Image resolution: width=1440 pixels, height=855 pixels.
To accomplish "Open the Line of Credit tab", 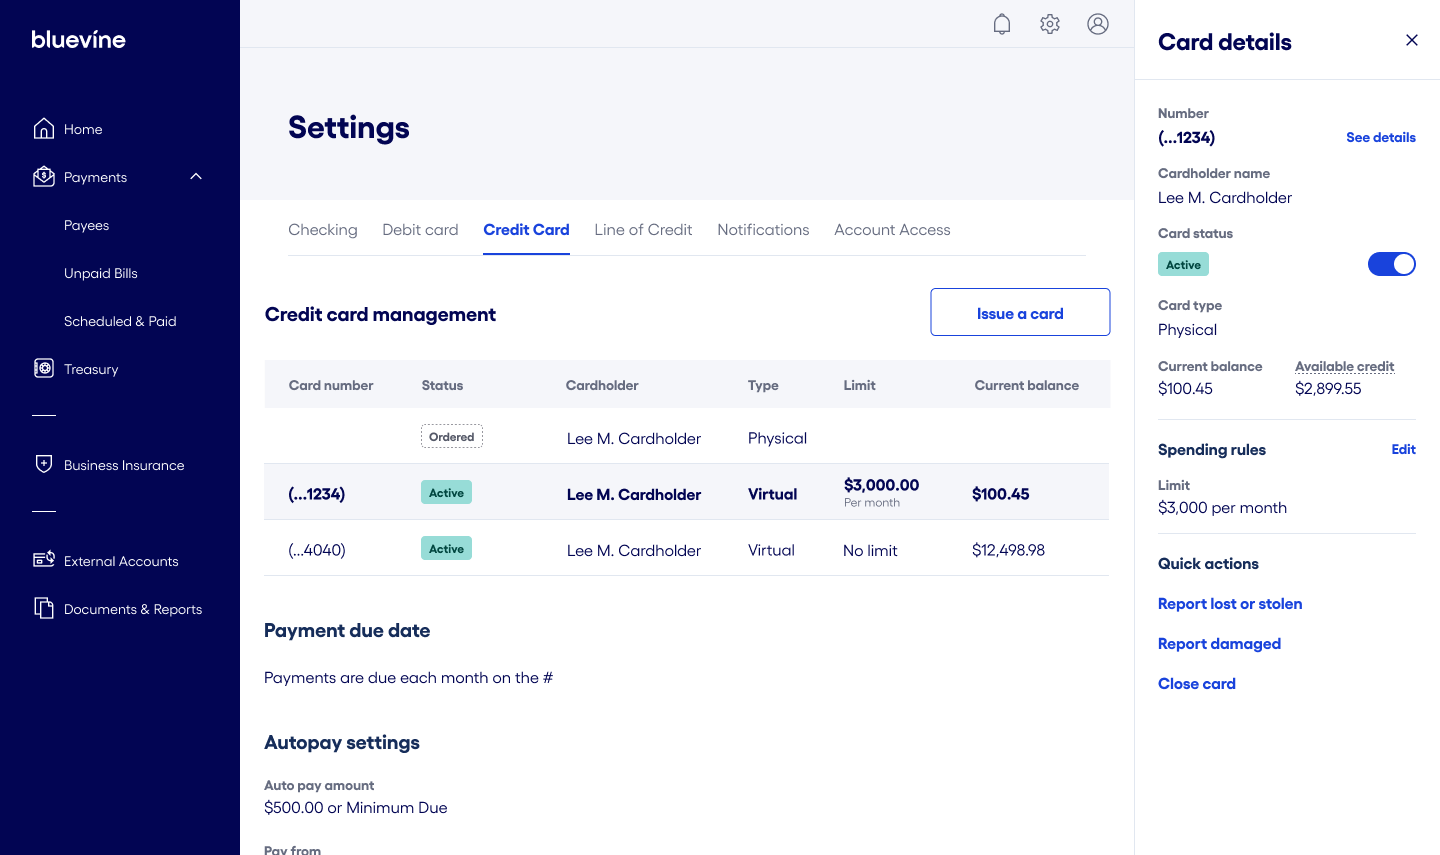I will click(643, 229).
